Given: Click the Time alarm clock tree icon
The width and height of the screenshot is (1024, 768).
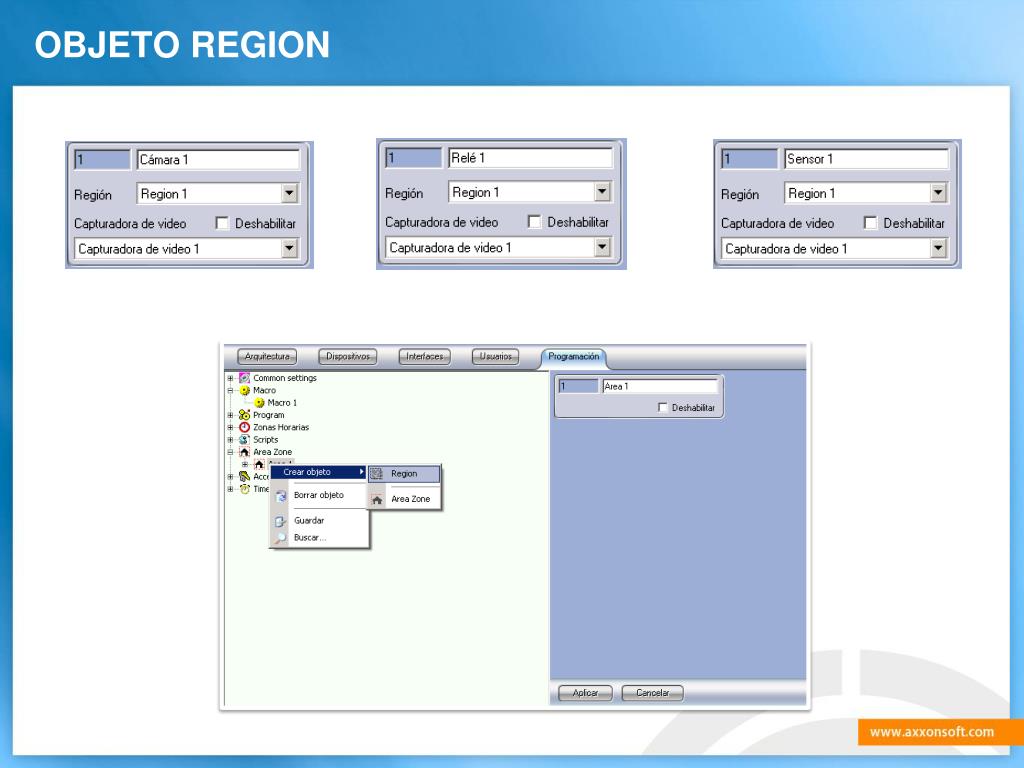Looking at the screenshot, I should tap(244, 489).
